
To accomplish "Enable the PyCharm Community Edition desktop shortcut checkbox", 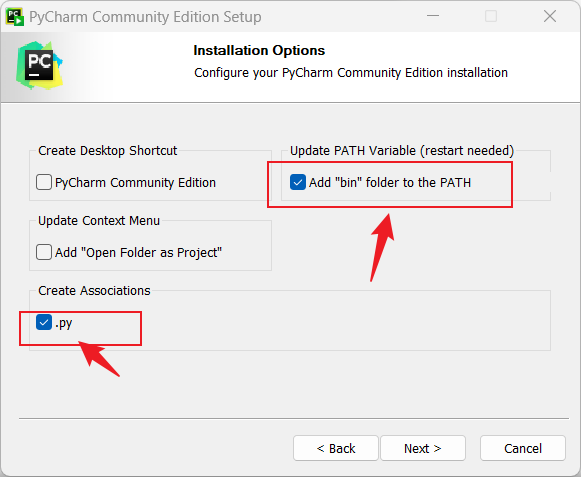I will point(44,182).
